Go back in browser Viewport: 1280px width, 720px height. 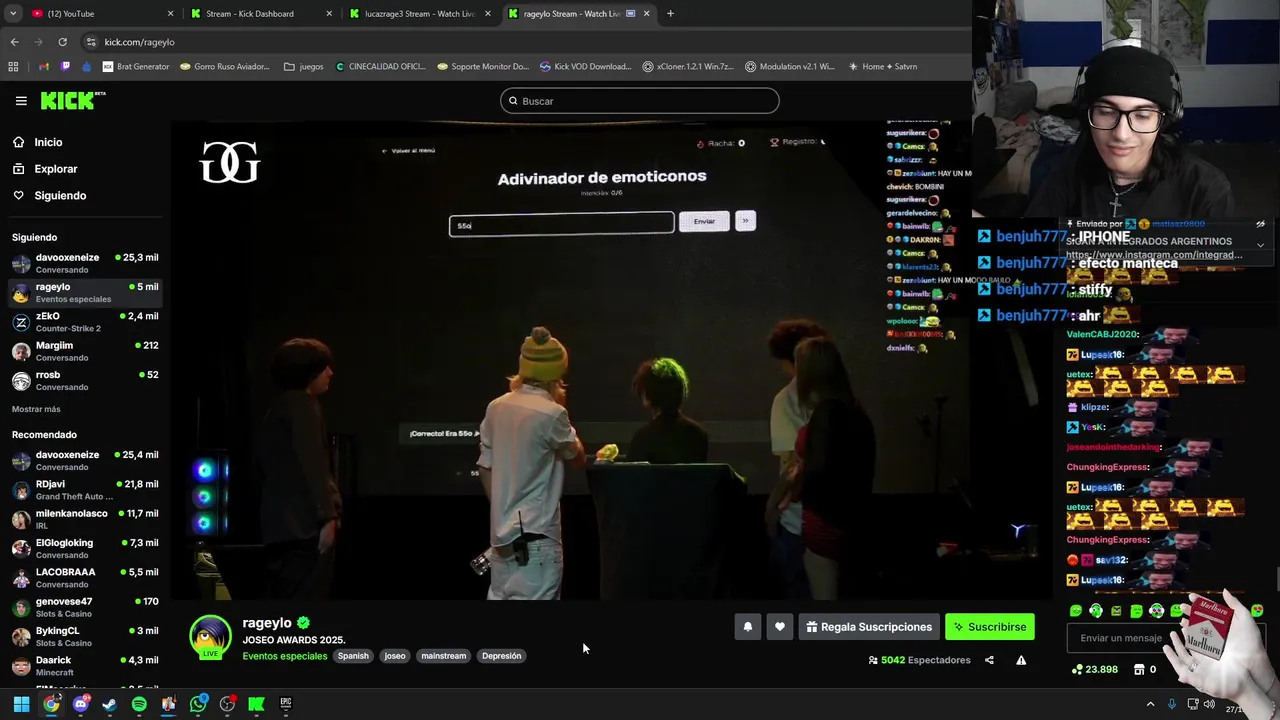point(14,42)
